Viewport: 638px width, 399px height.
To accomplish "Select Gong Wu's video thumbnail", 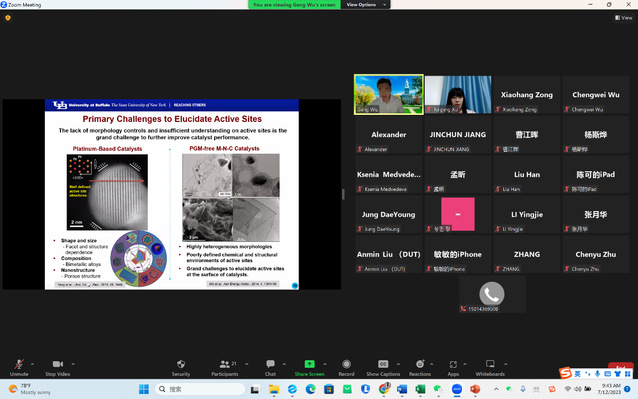I will click(389, 94).
